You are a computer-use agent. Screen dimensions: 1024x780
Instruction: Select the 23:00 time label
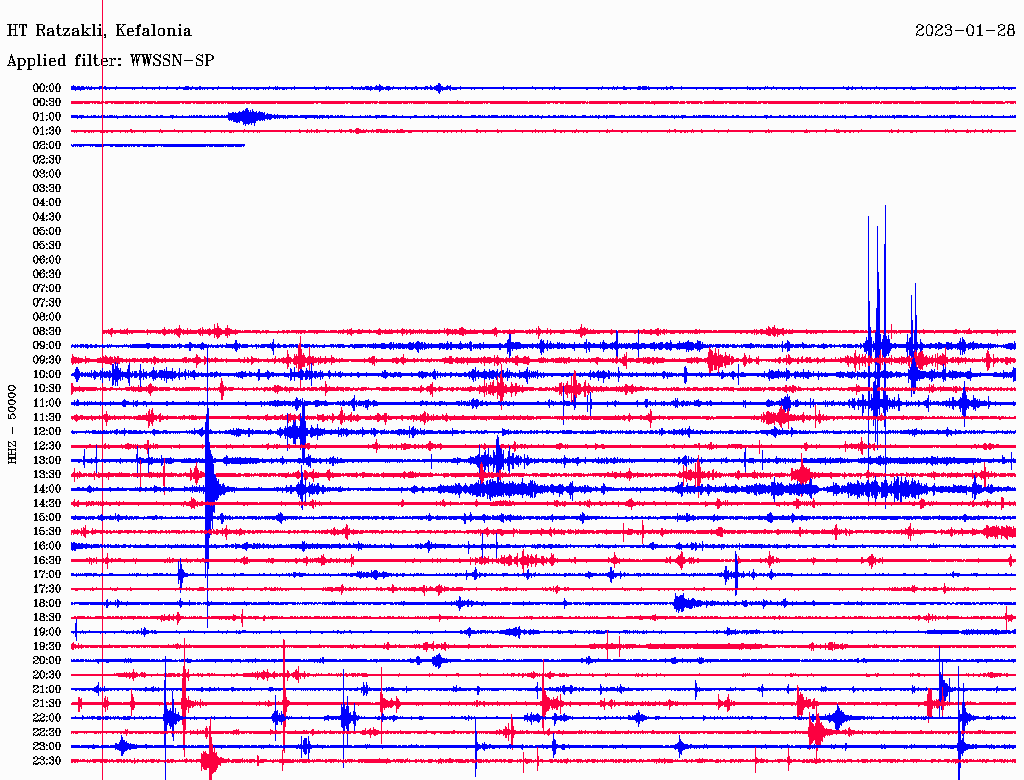(47, 747)
